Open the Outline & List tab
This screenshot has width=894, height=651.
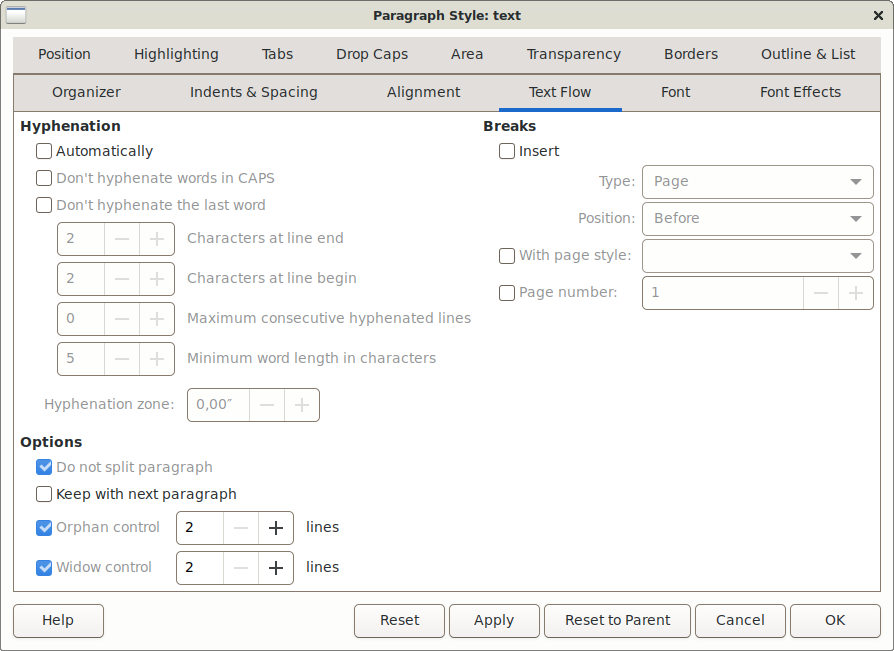pos(808,54)
